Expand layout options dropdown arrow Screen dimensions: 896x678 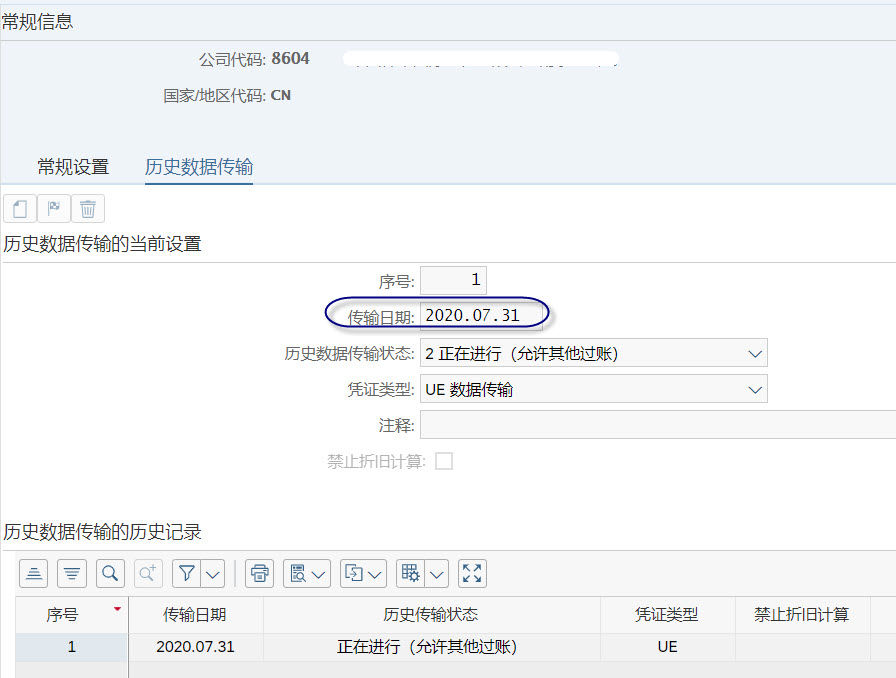pyautogui.click(x=437, y=574)
